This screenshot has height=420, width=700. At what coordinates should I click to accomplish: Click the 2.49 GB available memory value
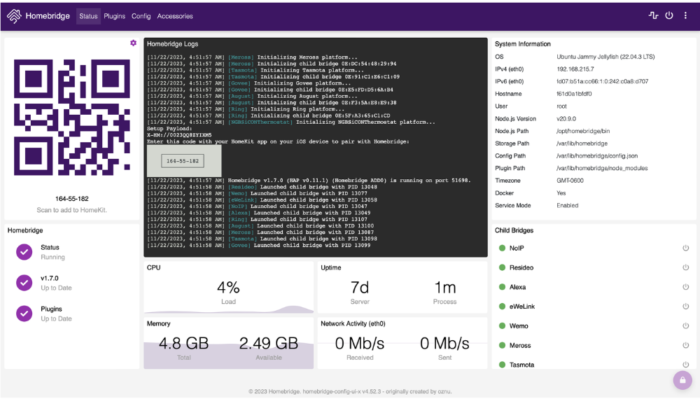pos(269,343)
